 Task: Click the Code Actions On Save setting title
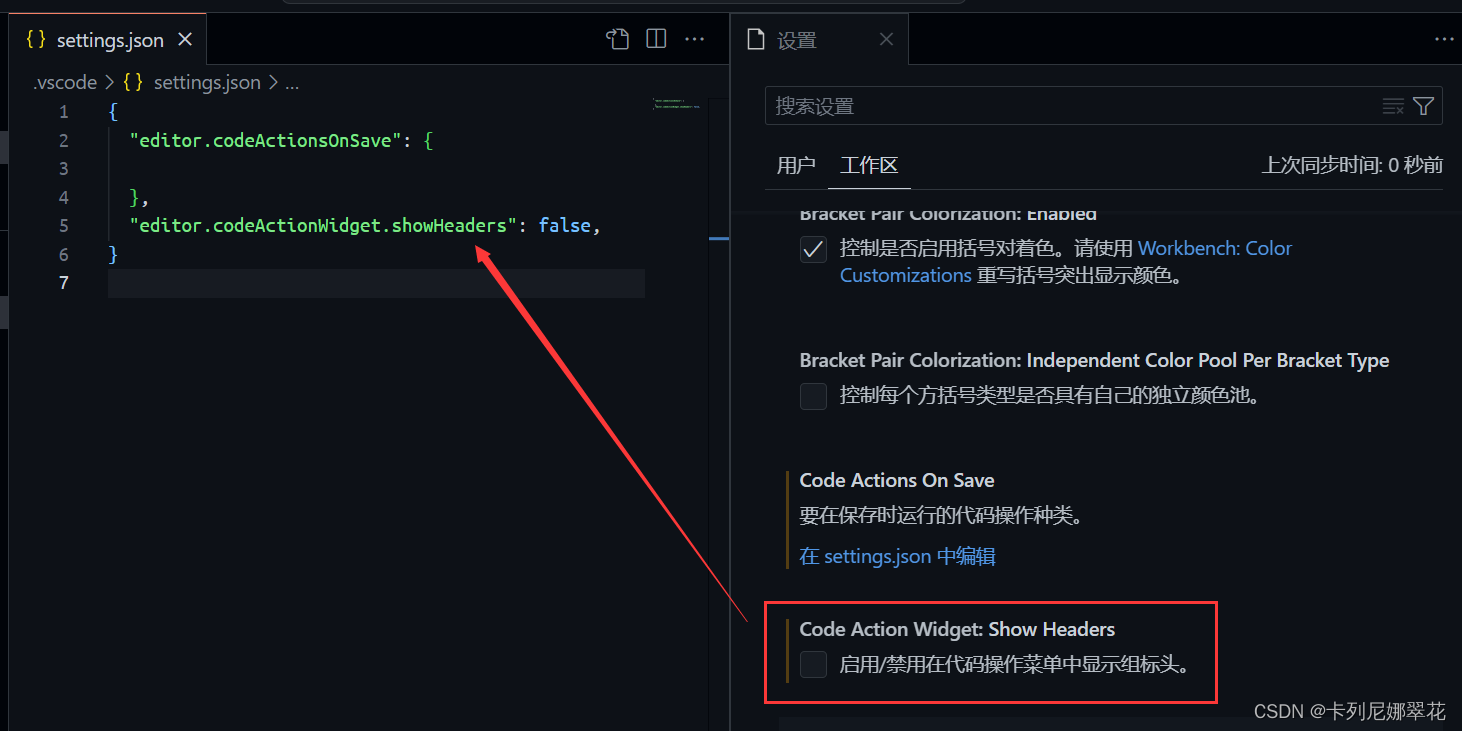pyautogui.click(x=897, y=481)
